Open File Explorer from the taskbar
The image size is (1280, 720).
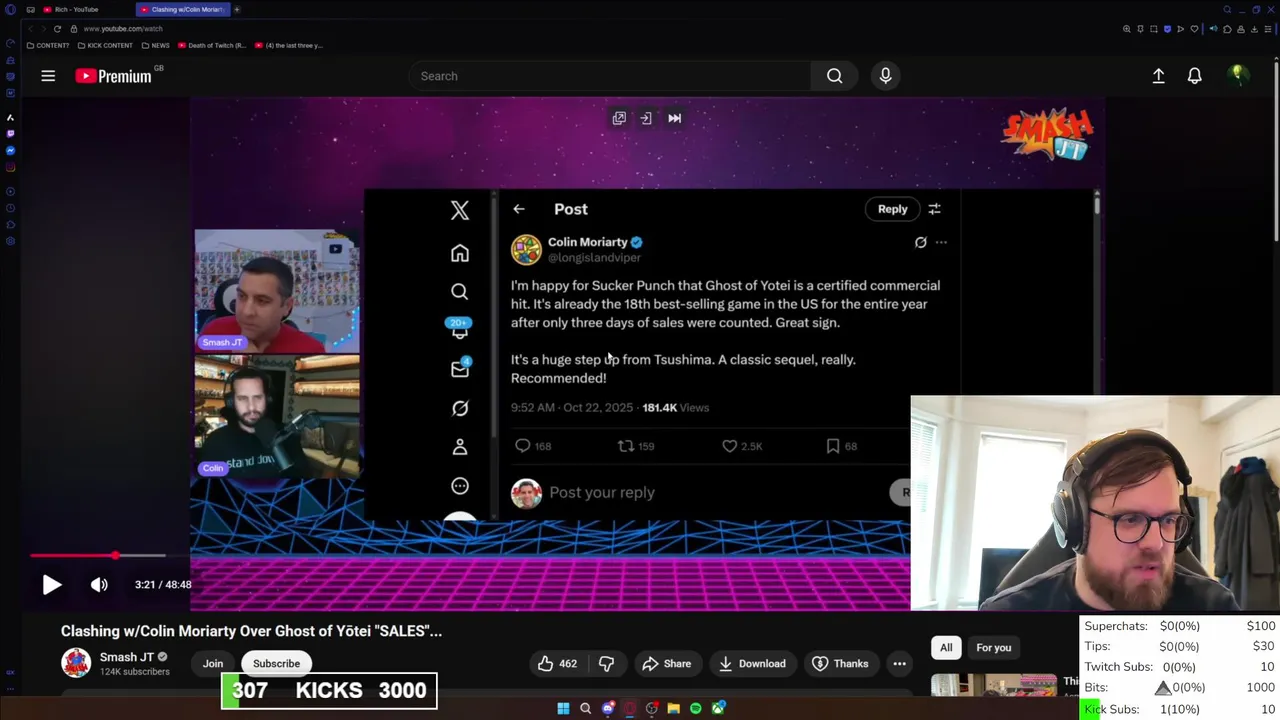pos(673,708)
